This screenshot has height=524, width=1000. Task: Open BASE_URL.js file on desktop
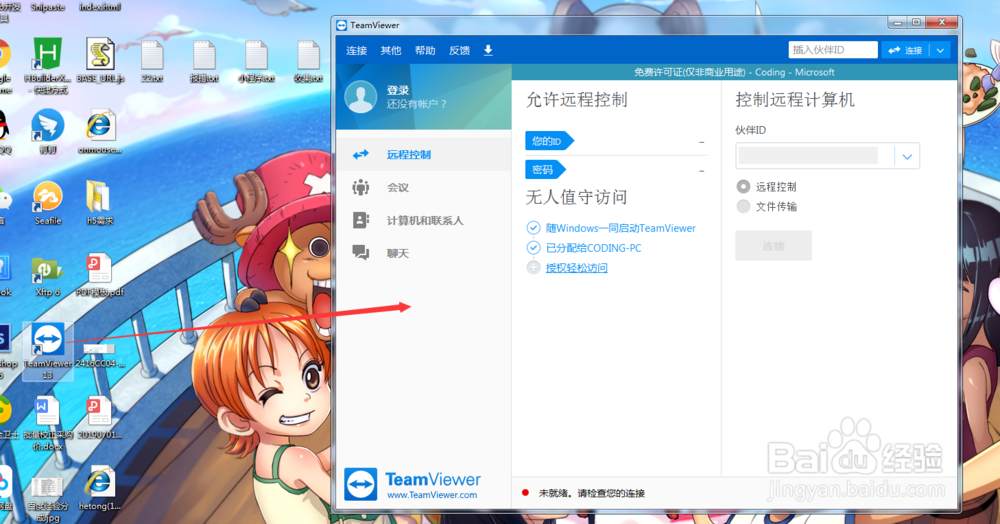(100, 59)
